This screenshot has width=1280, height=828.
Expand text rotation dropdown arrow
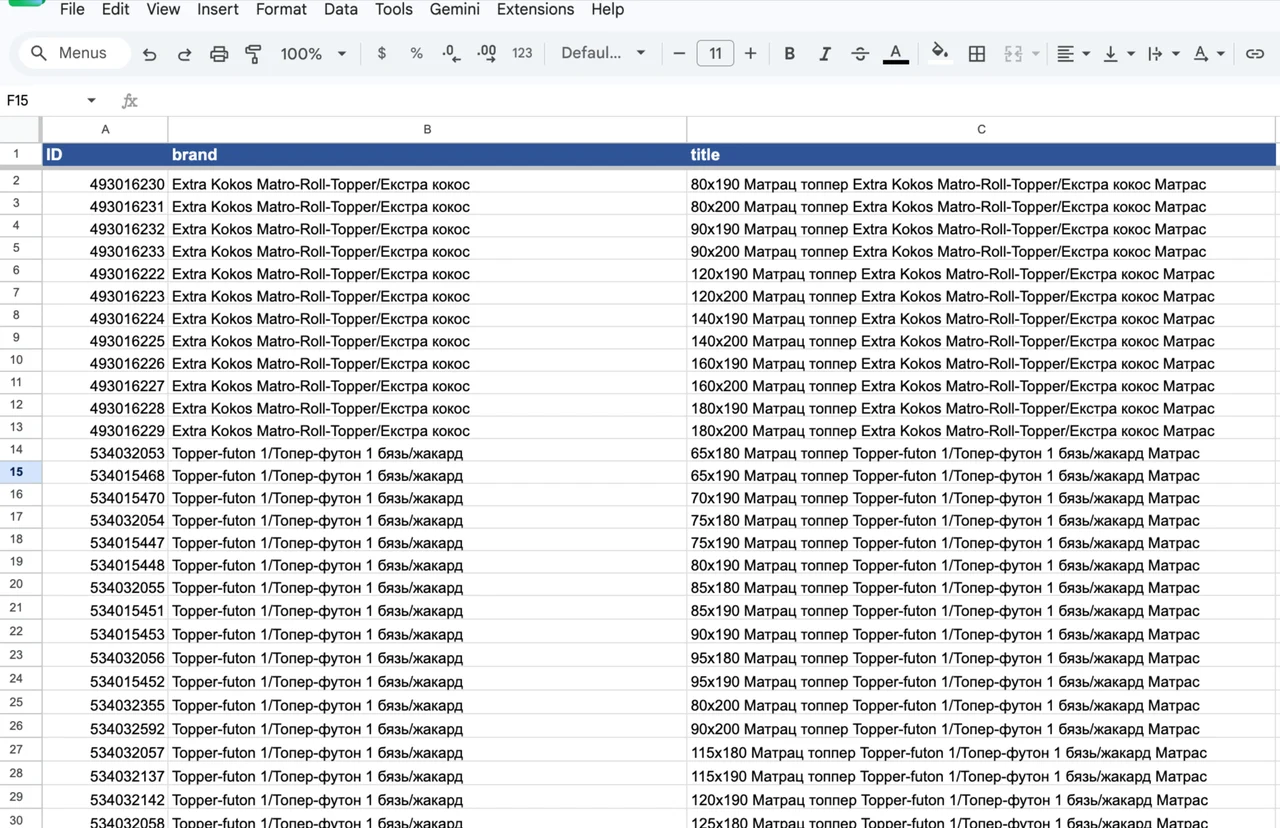coord(1221,54)
